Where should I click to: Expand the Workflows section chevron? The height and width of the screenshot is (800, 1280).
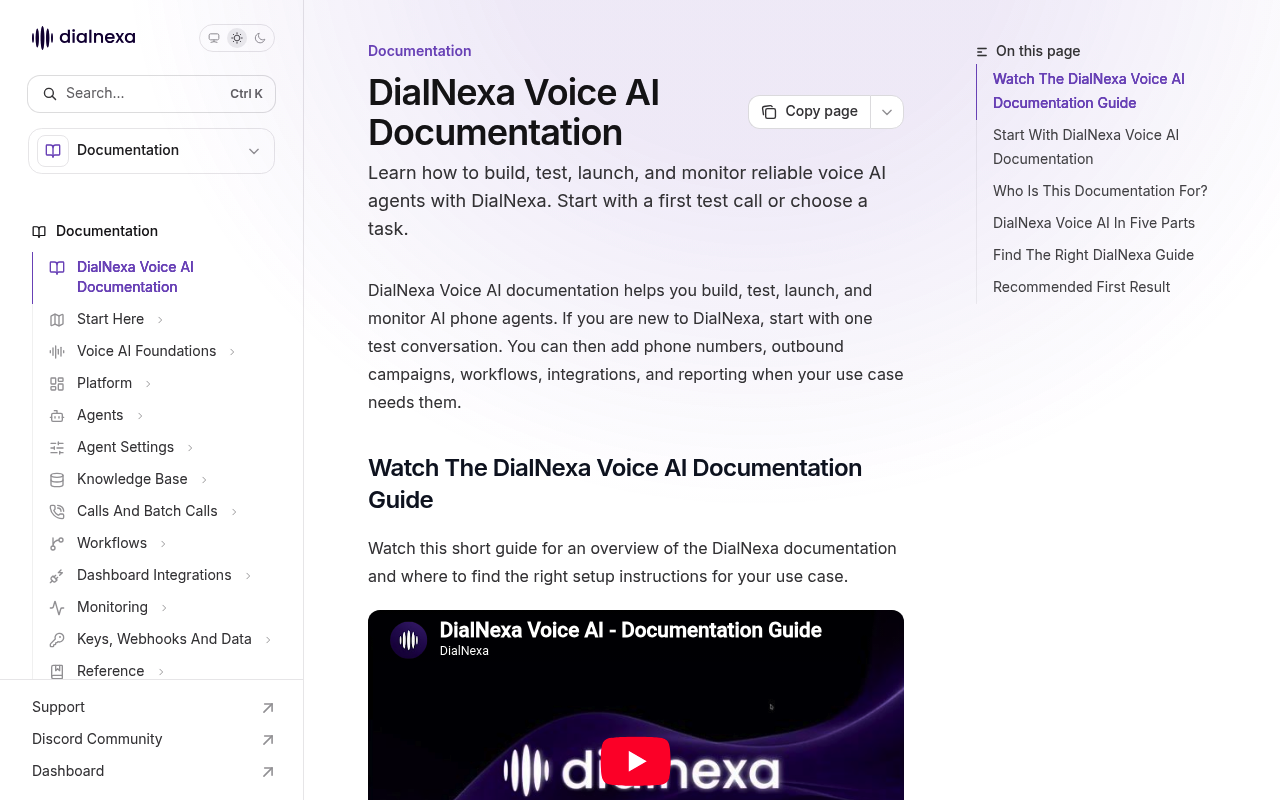tap(163, 544)
